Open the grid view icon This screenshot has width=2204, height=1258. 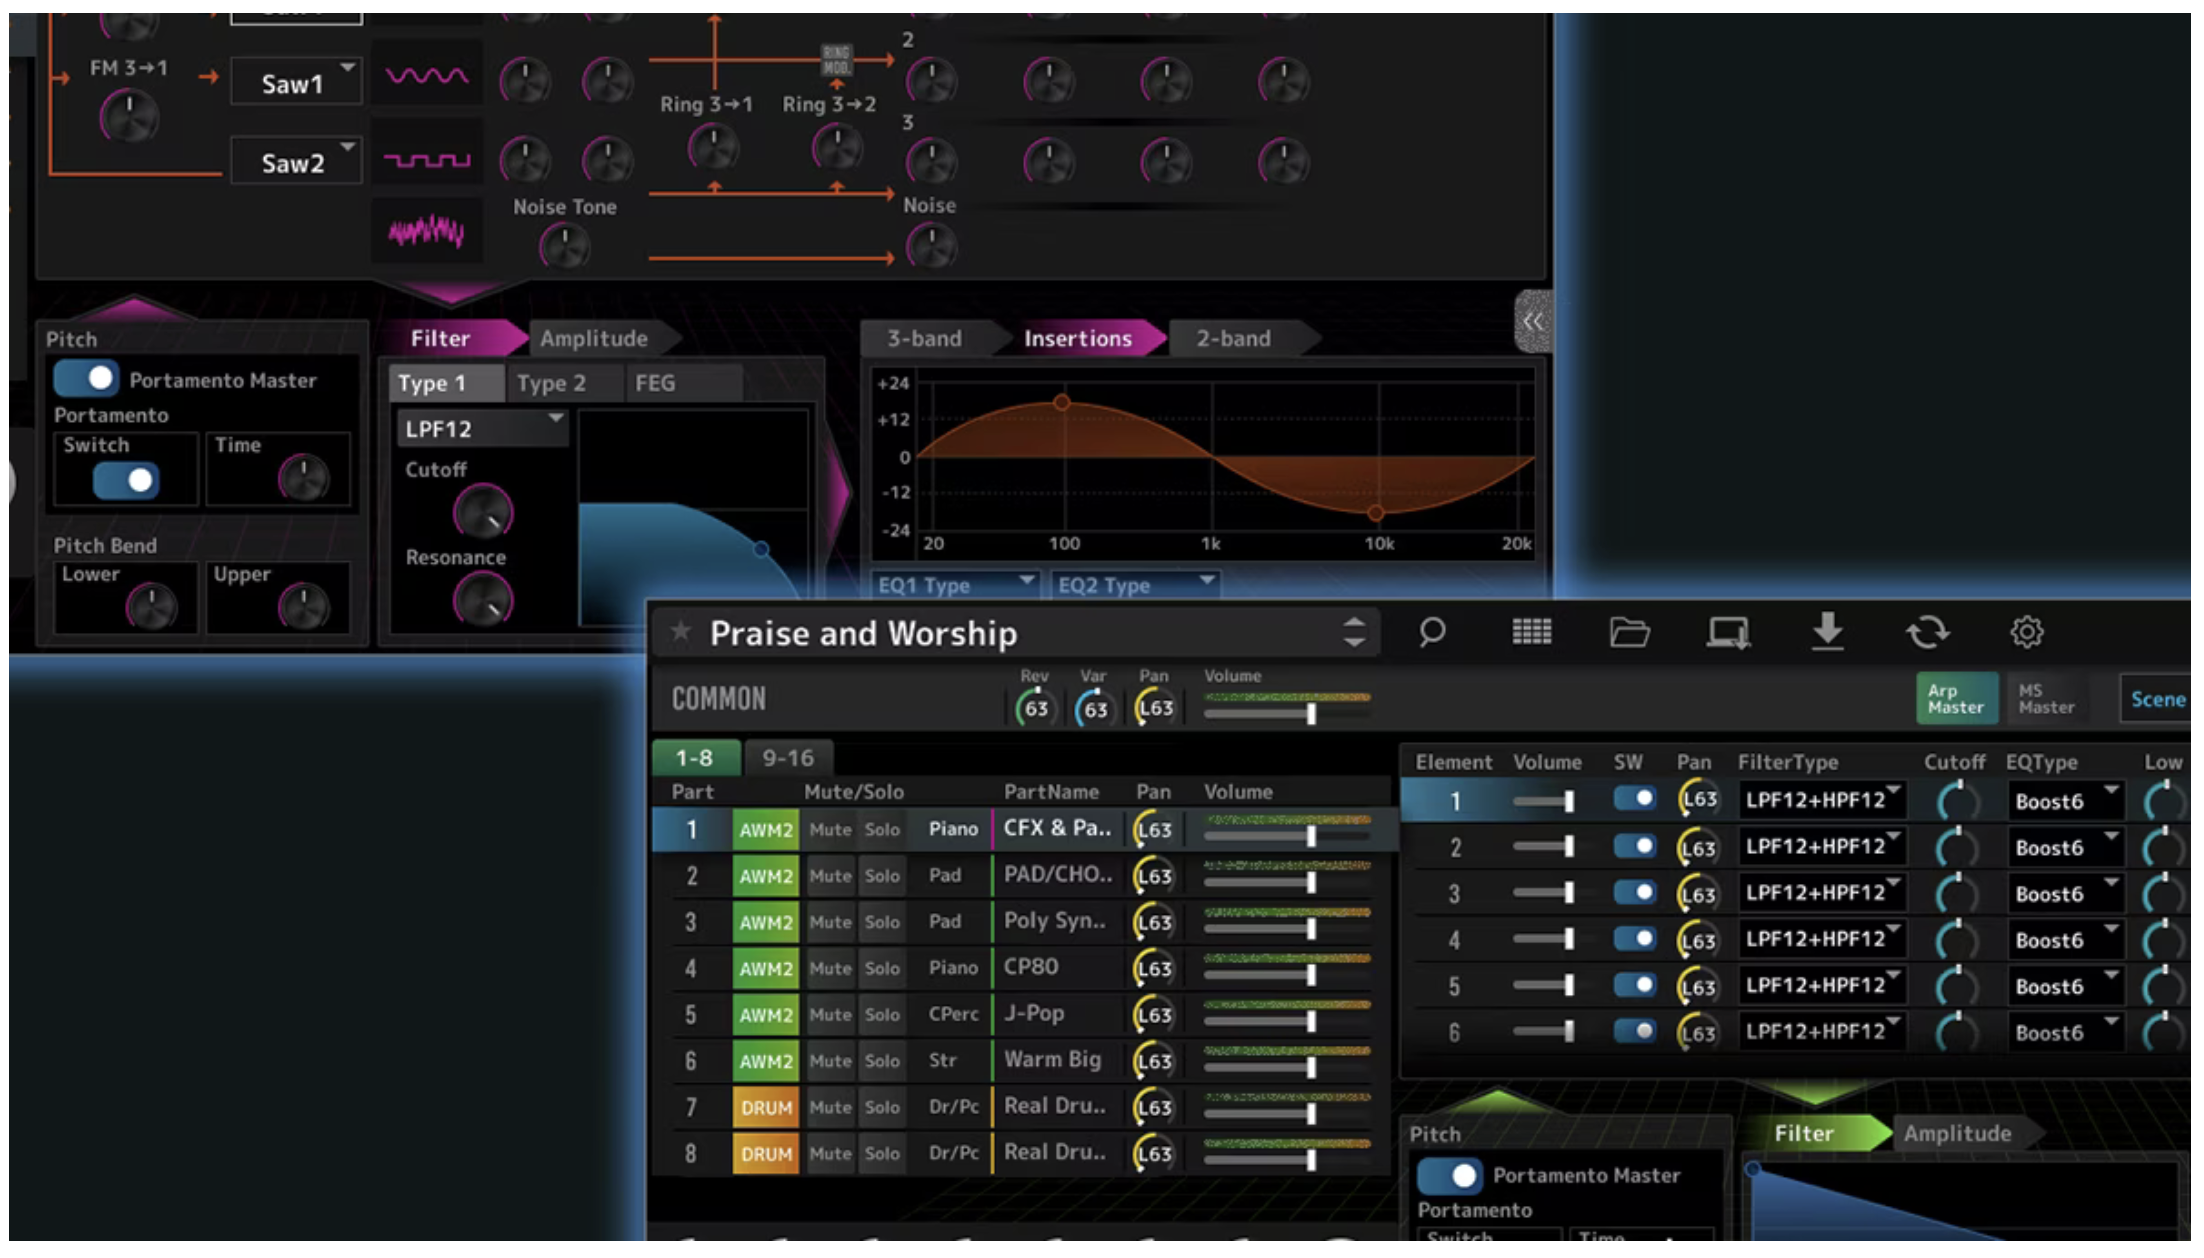[1531, 632]
